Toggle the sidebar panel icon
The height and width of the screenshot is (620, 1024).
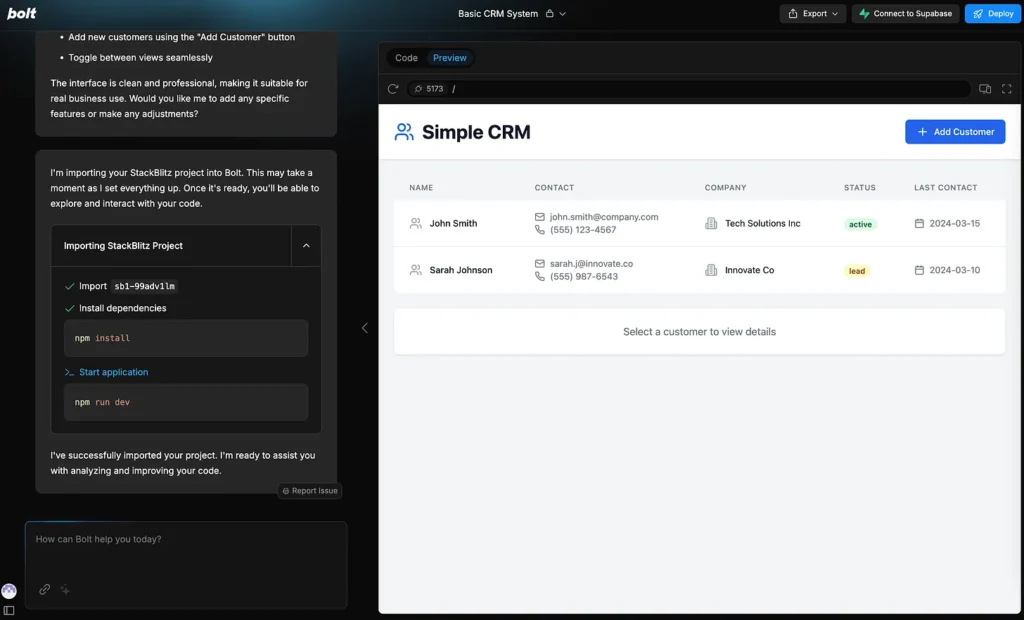[9, 610]
